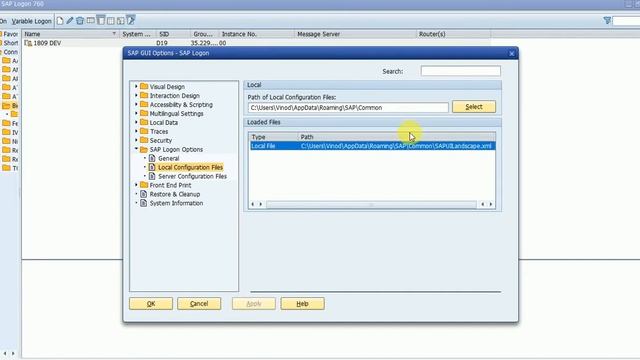Viewport: 640px width, 360px height.
Task: Click the filter funnel icon in SAP Logon
Action: 607,20
